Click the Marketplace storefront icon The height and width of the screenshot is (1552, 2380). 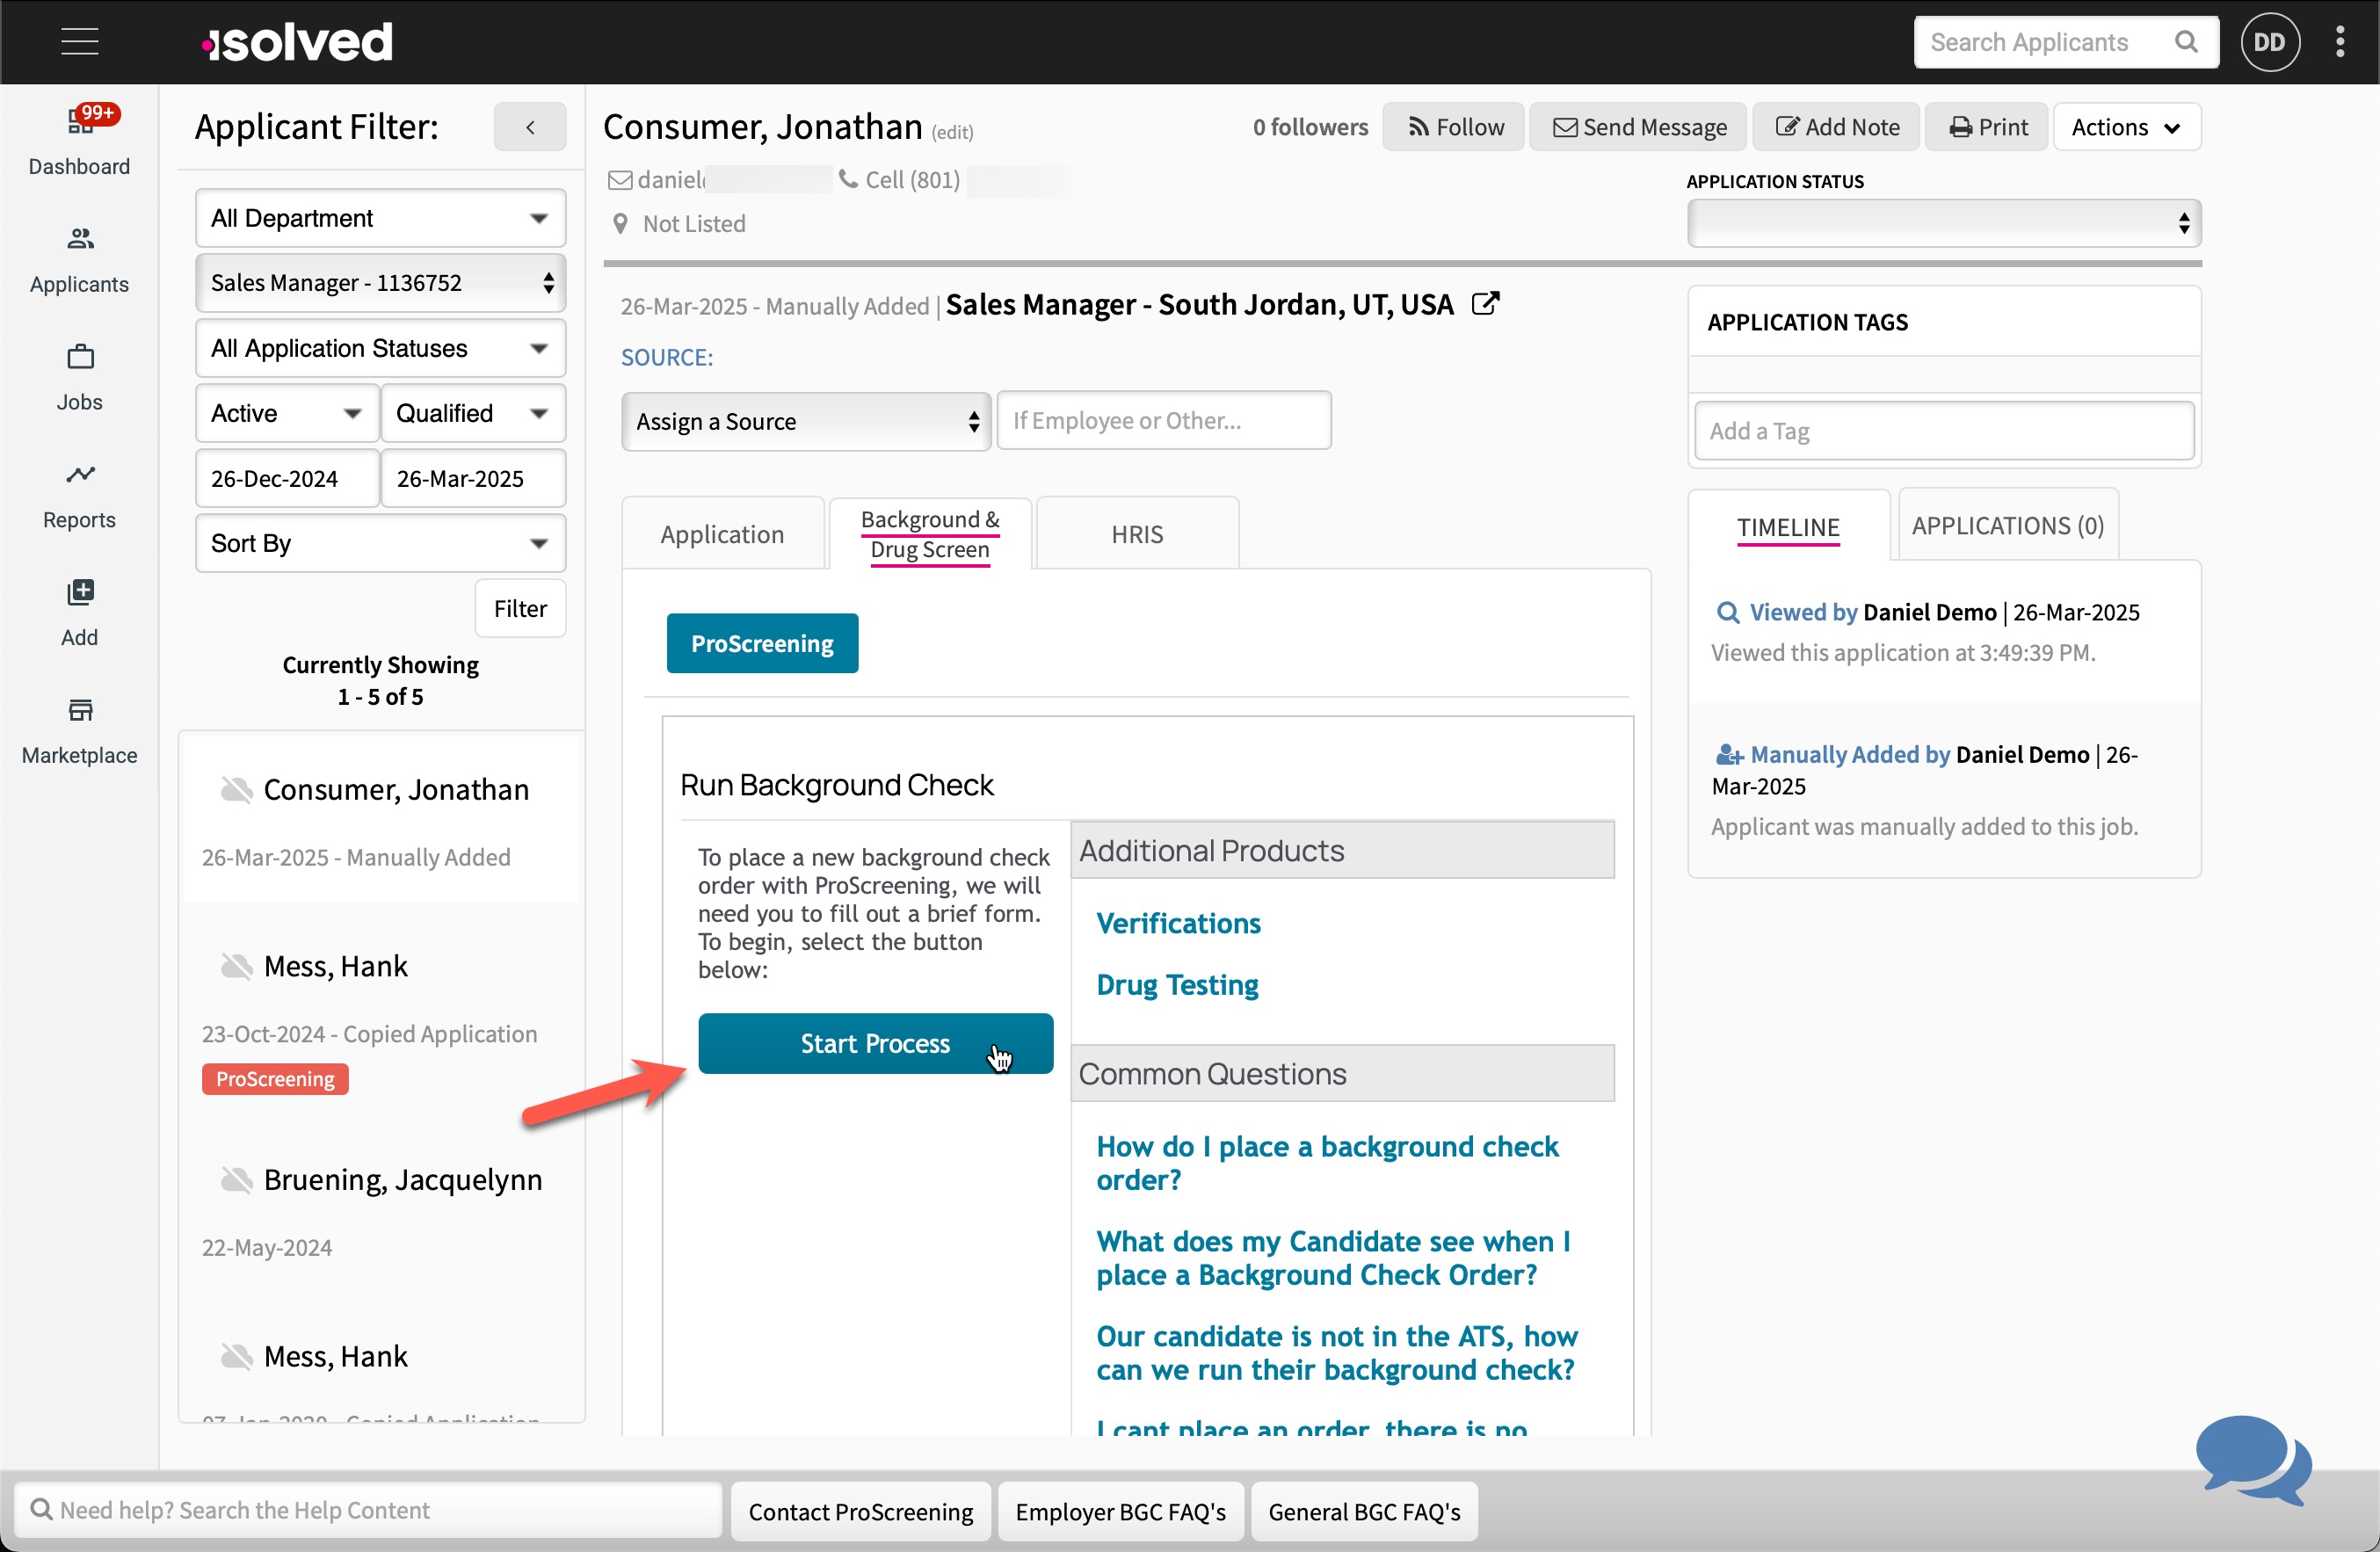point(80,711)
